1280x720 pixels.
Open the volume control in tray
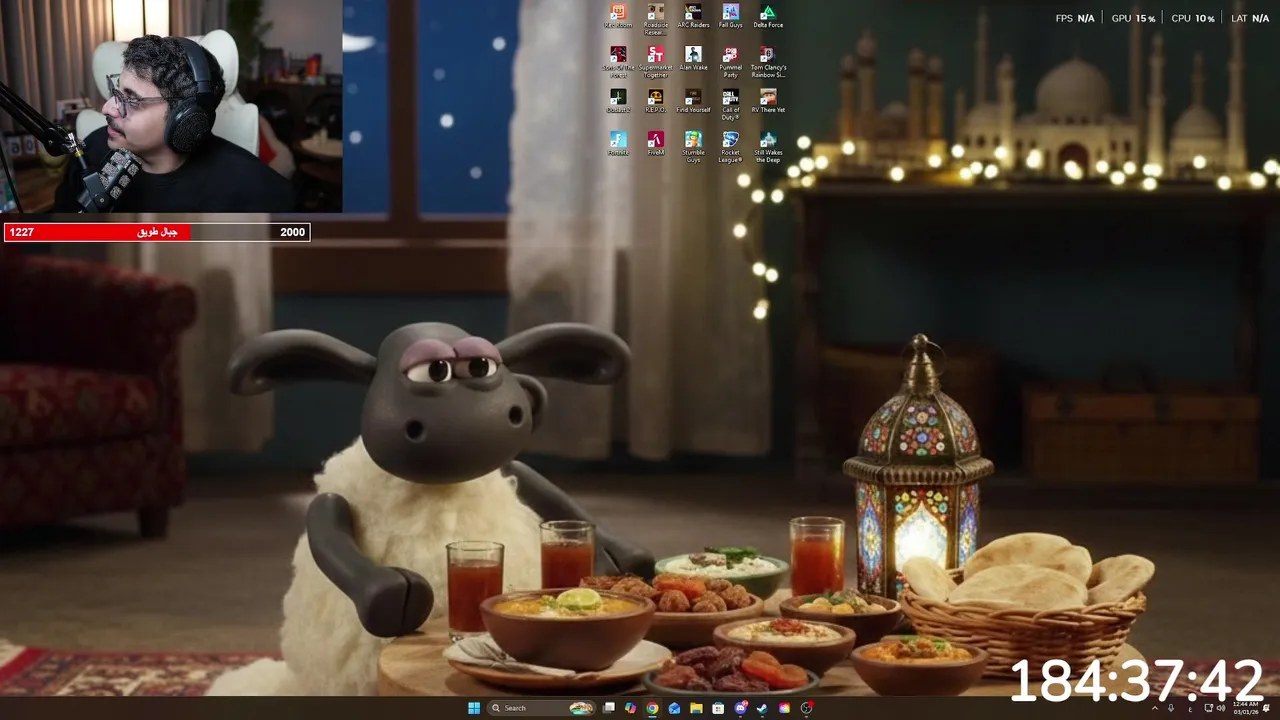(1221, 708)
